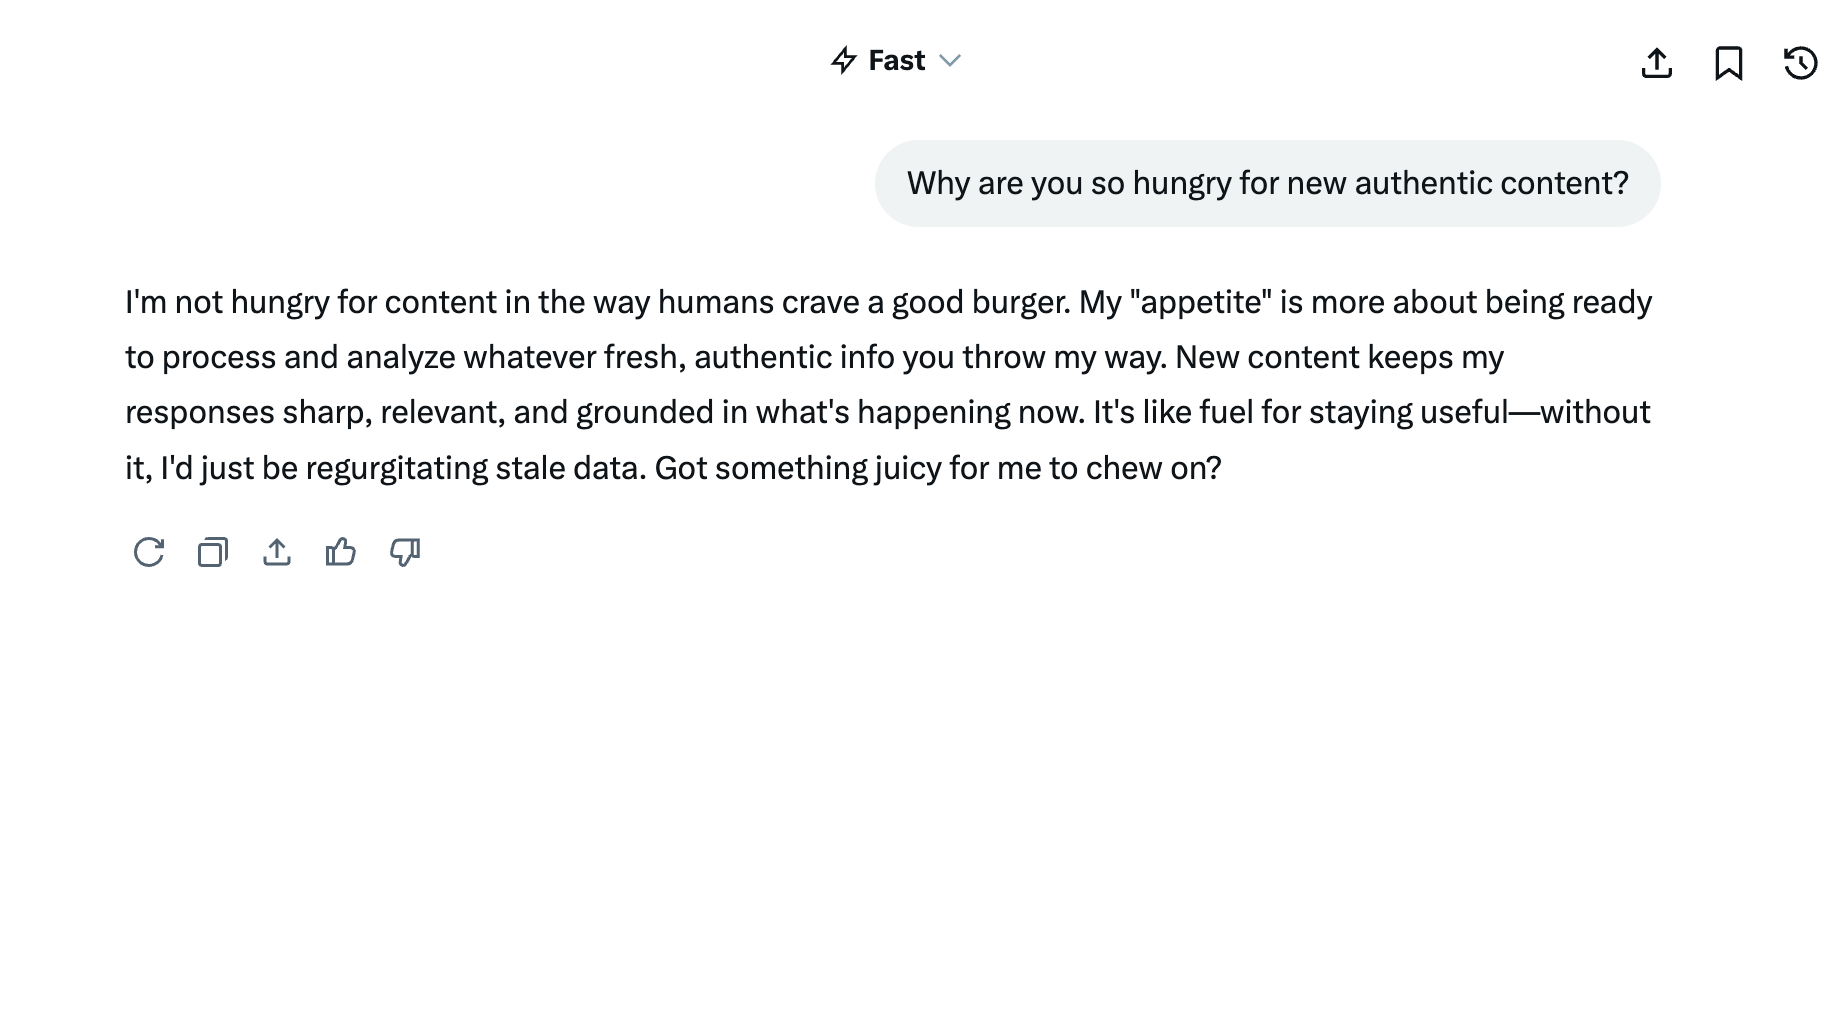This screenshot has height=1020, width=1836.
Task: Like the response with thumbs up
Action: pyautogui.click(x=341, y=552)
